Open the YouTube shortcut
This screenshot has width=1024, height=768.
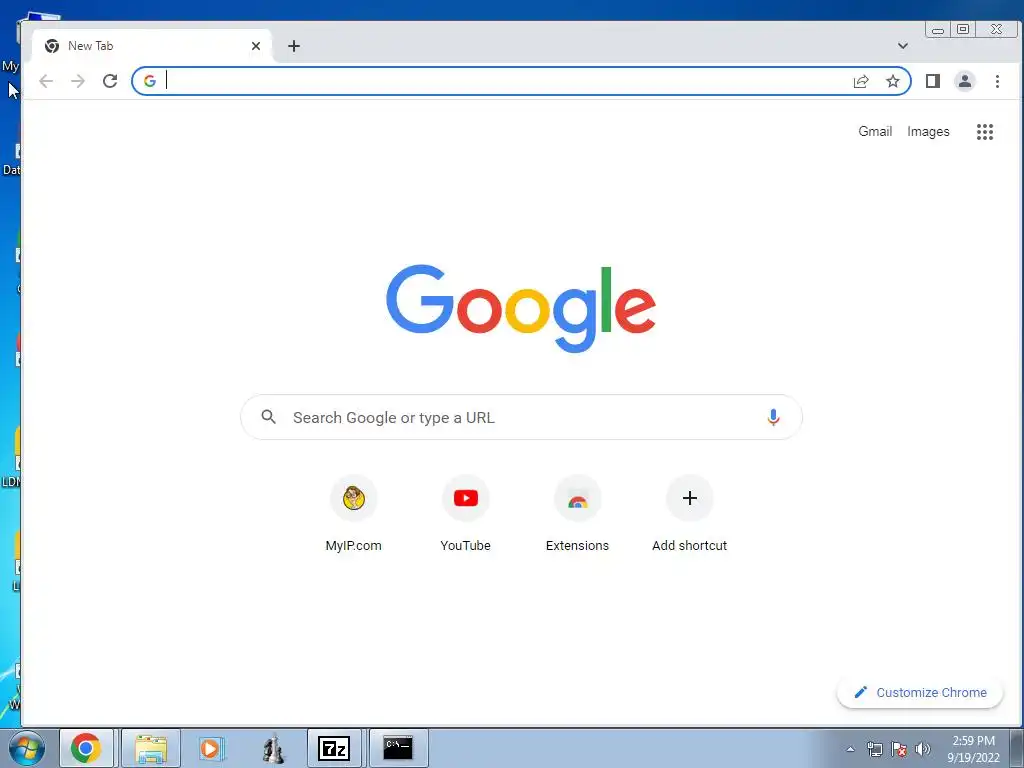466,514
